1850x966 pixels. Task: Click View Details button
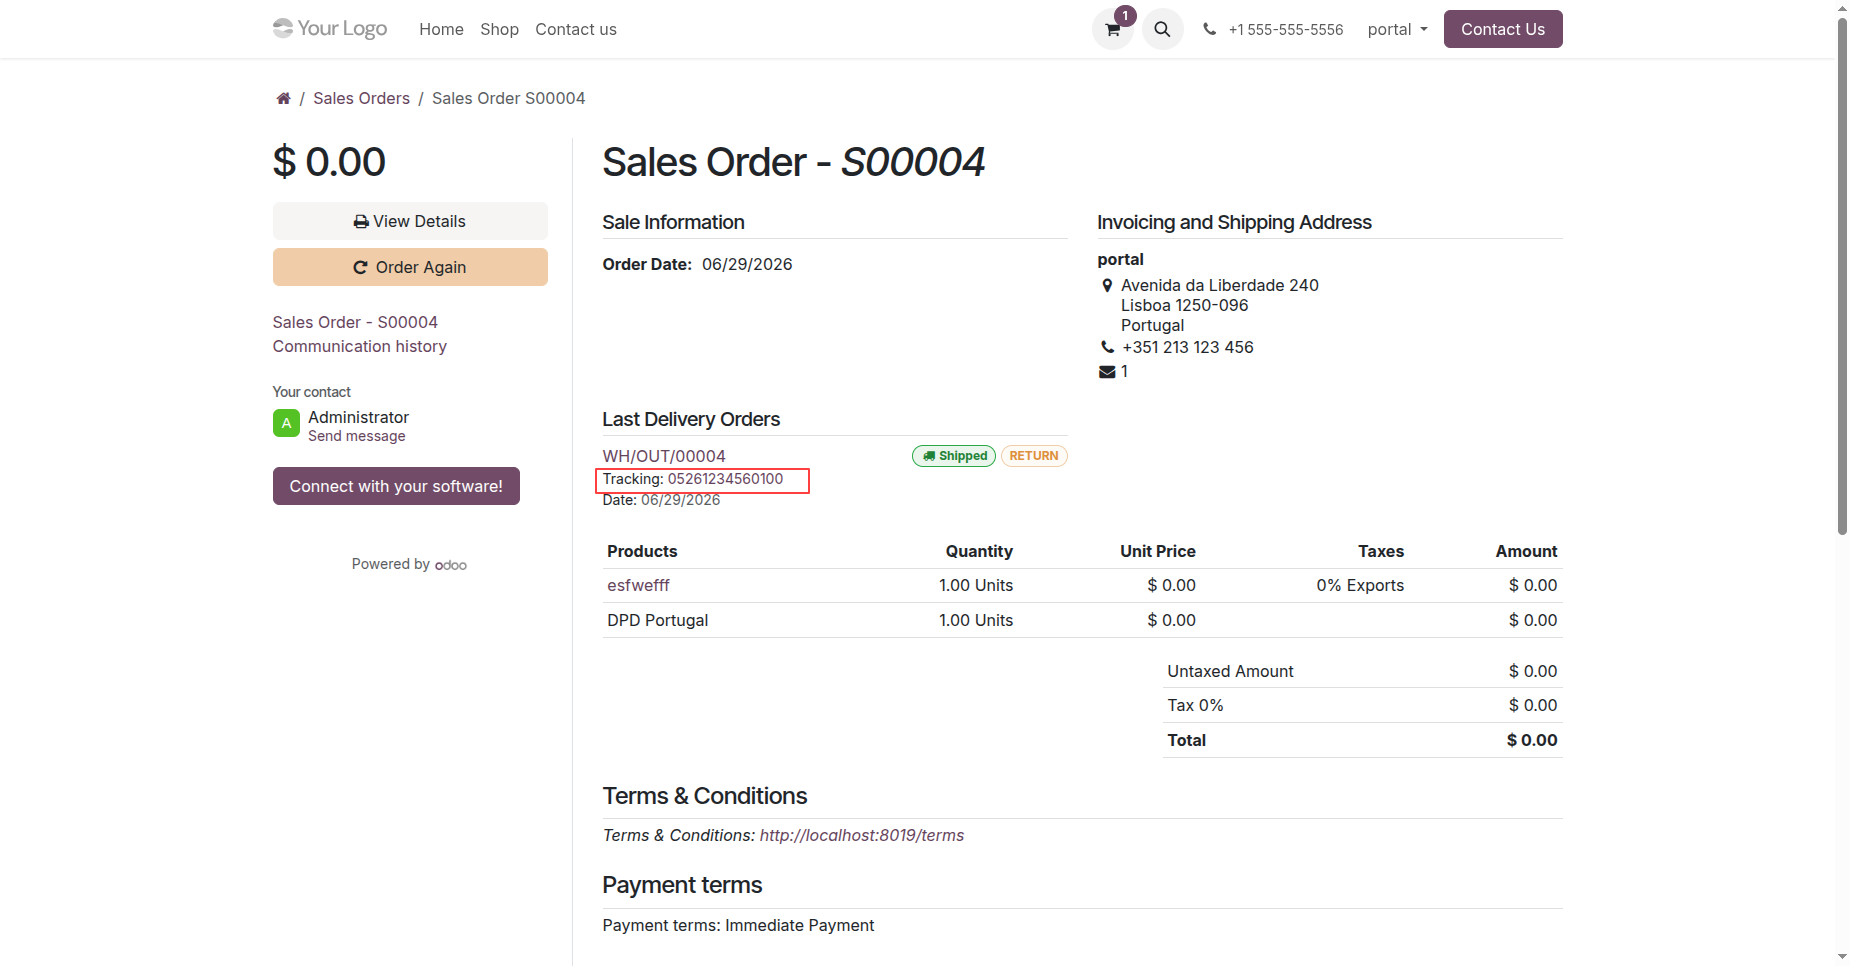pos(410,221)
